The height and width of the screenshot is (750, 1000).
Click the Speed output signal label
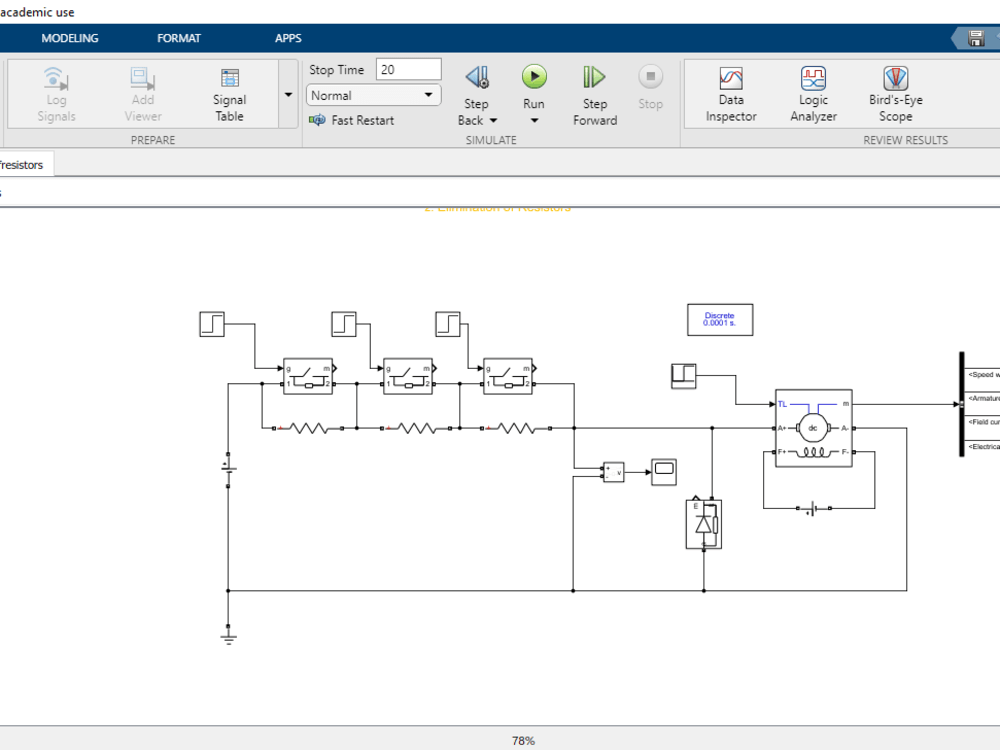983,374
